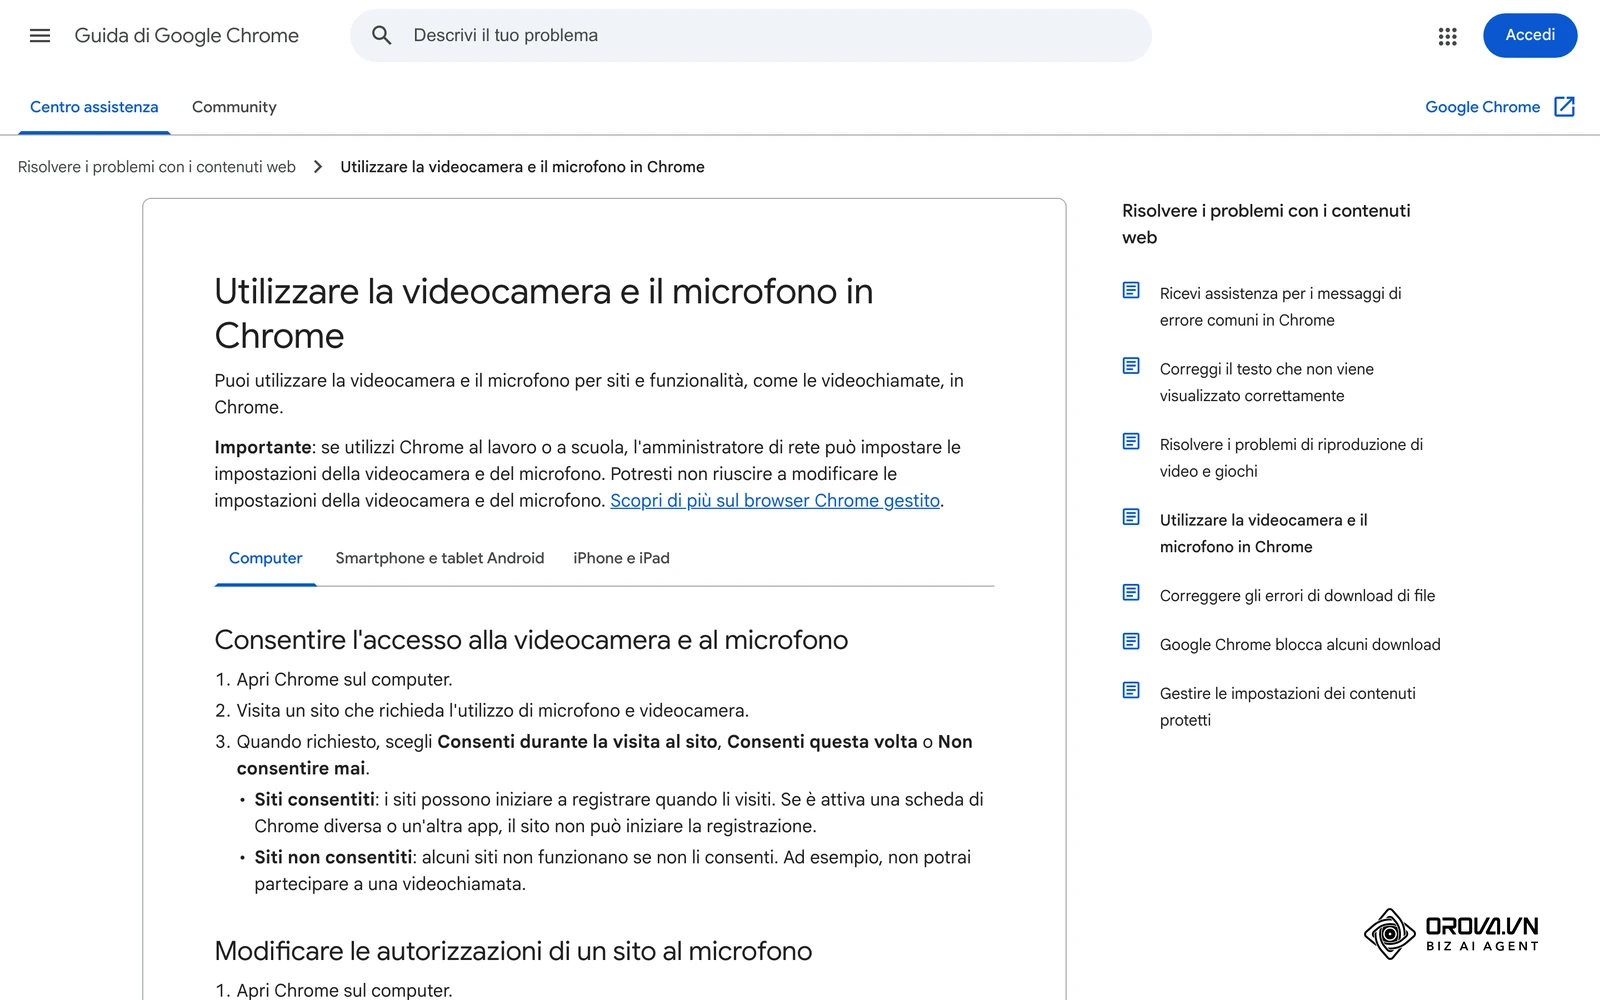Click the breadcrumb text Utilizzare la videocamera e il microfono in Chrome
The width and height of the screenshot is (1600, 1000).
pyautogui.click(x=522, y=167)
